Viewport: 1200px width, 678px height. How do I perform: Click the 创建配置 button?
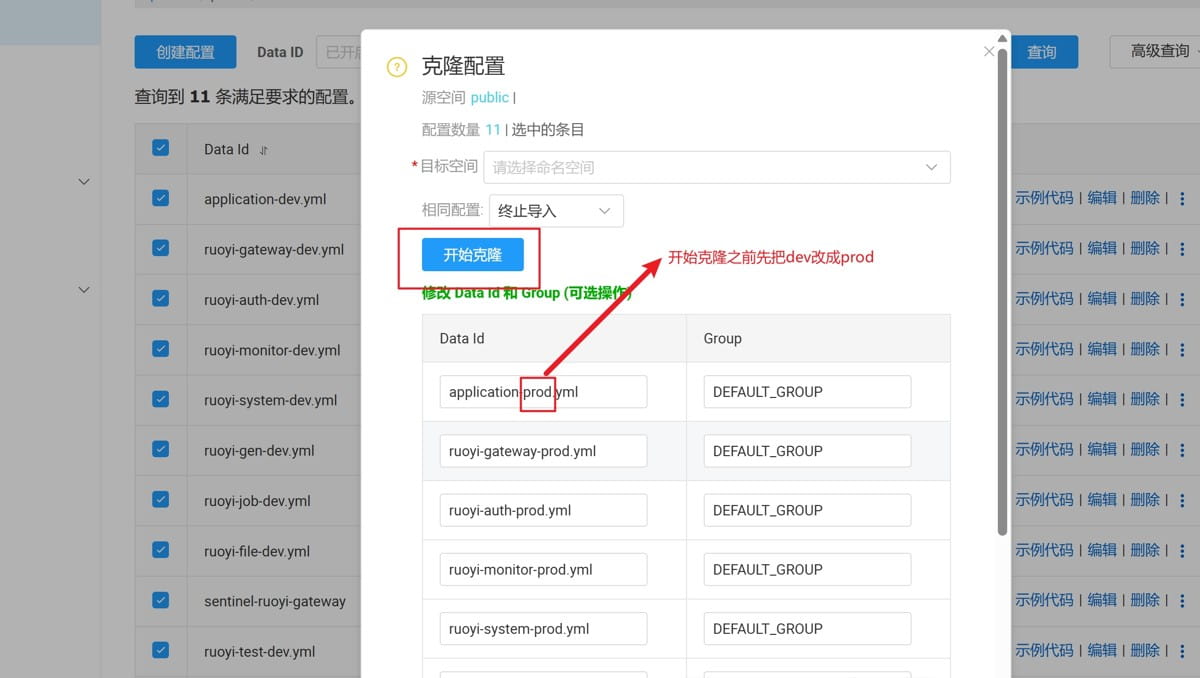[x=185, y=52]
